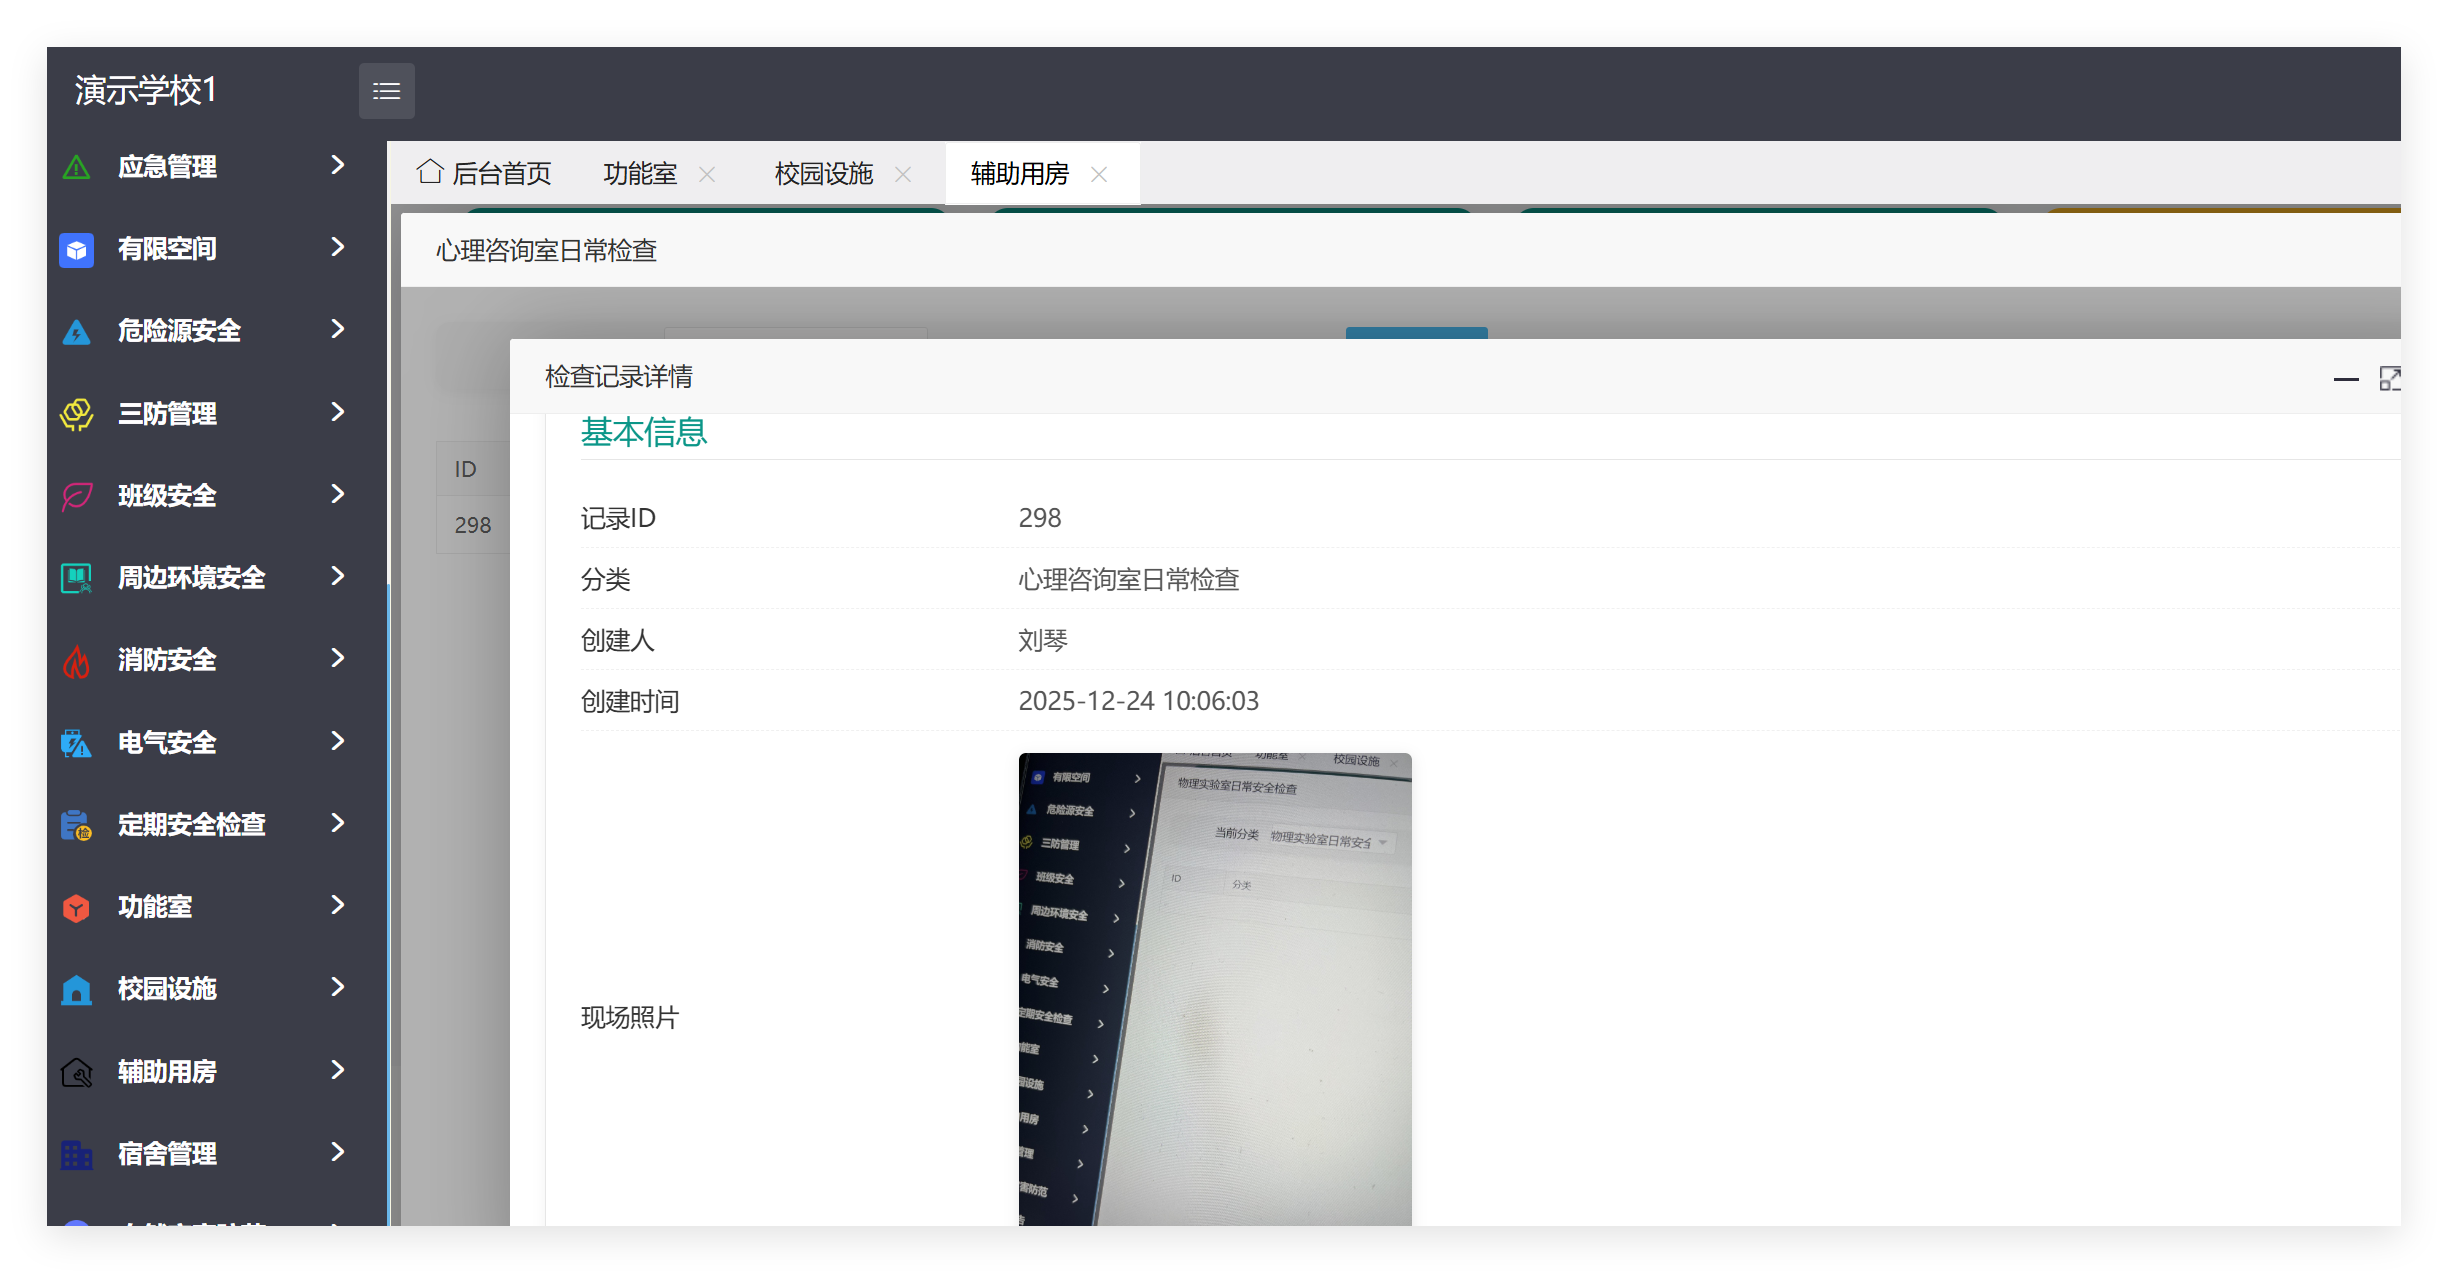2448x1273 pixels.
Task: Open the 功能室 orange cube icon
Action: pos(76,906)
